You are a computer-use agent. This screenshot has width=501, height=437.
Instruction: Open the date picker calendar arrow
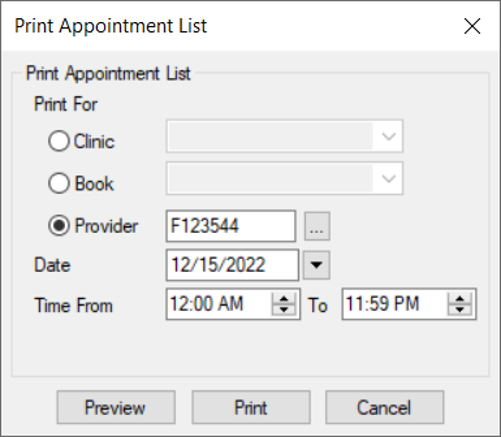point(316,265)
